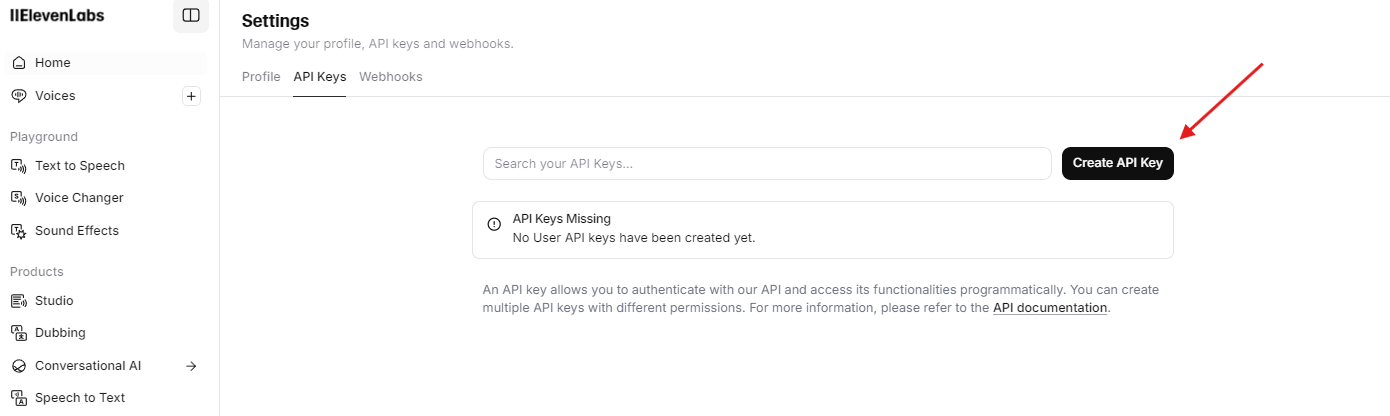Switch to the Profile tab

click(x=261, y=76)
